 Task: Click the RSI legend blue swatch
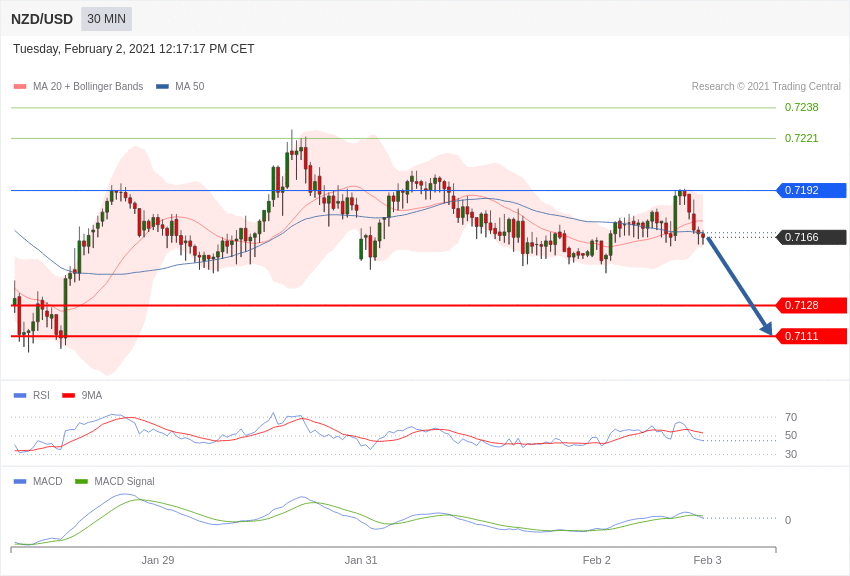tap(20, 396)
